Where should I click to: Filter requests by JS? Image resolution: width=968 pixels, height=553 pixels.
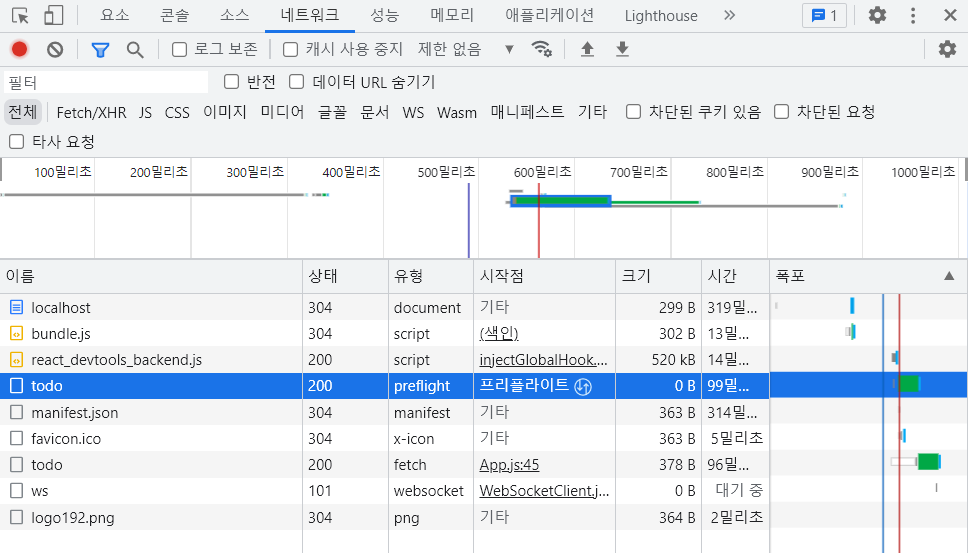pos(145,112)
